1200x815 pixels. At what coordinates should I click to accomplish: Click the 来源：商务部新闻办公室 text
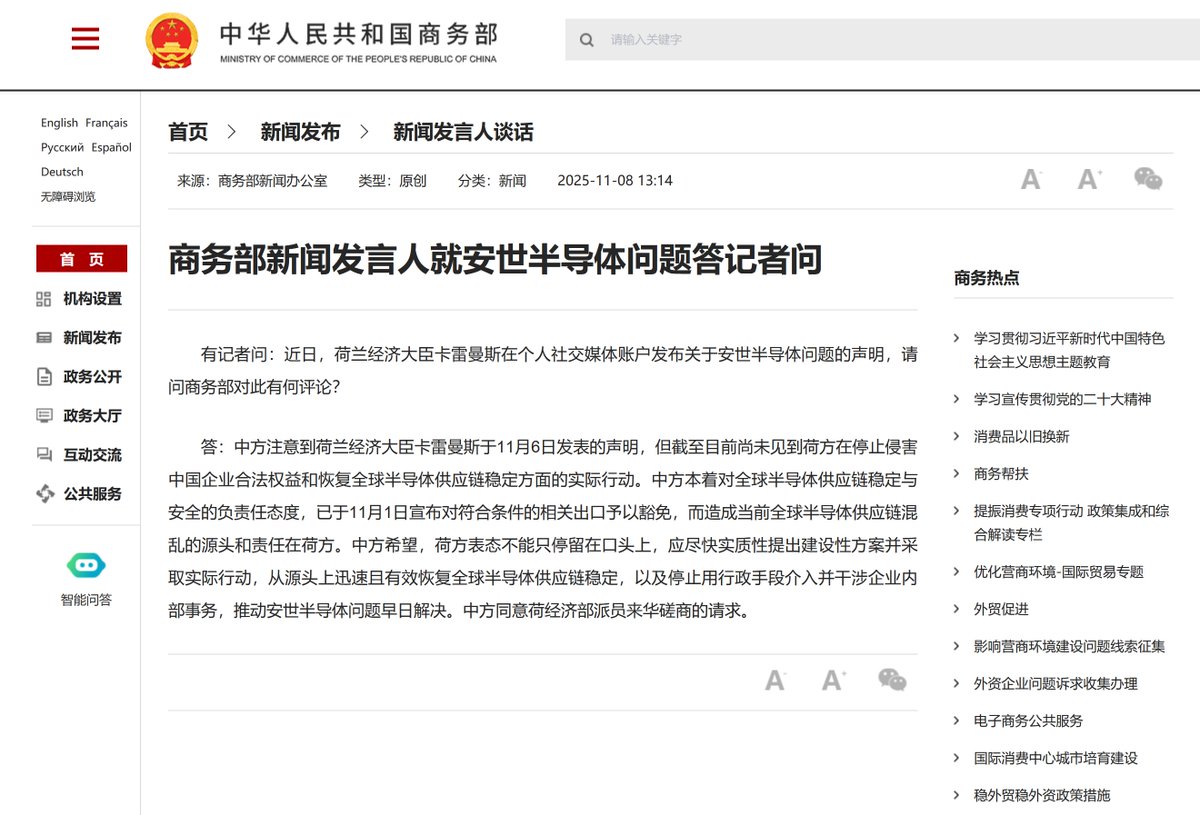(252, 181)
